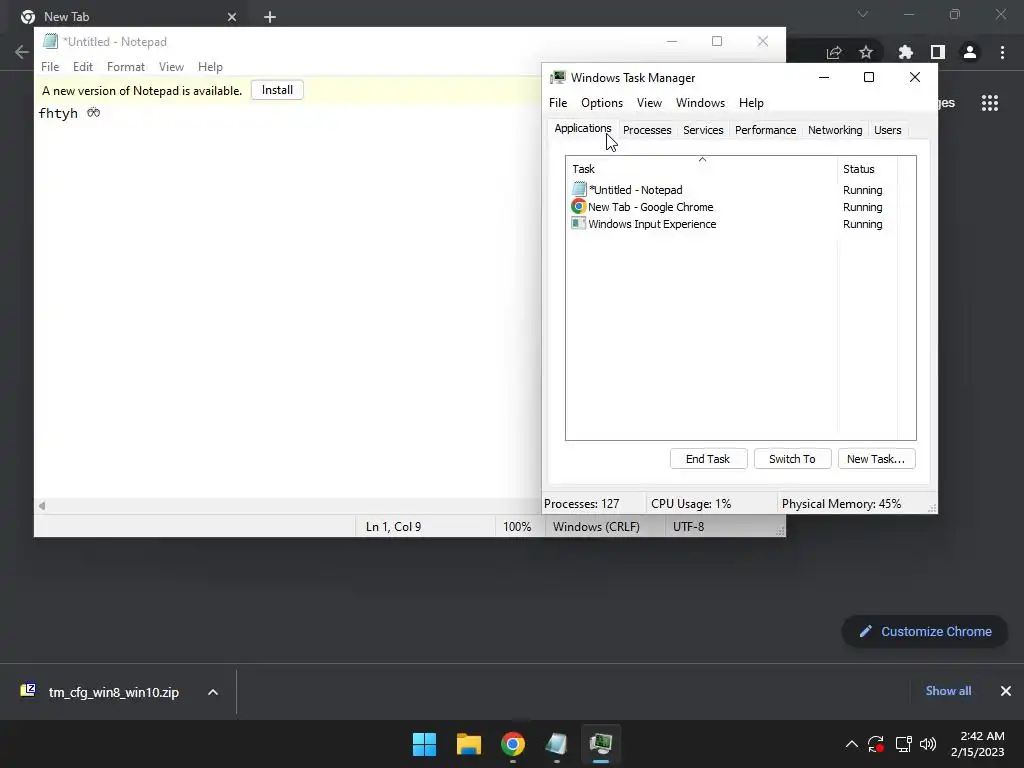Screen dimensions: 1024x768
Task: Click the Notepad icon in task list
Action: click(x=579, y=189)
